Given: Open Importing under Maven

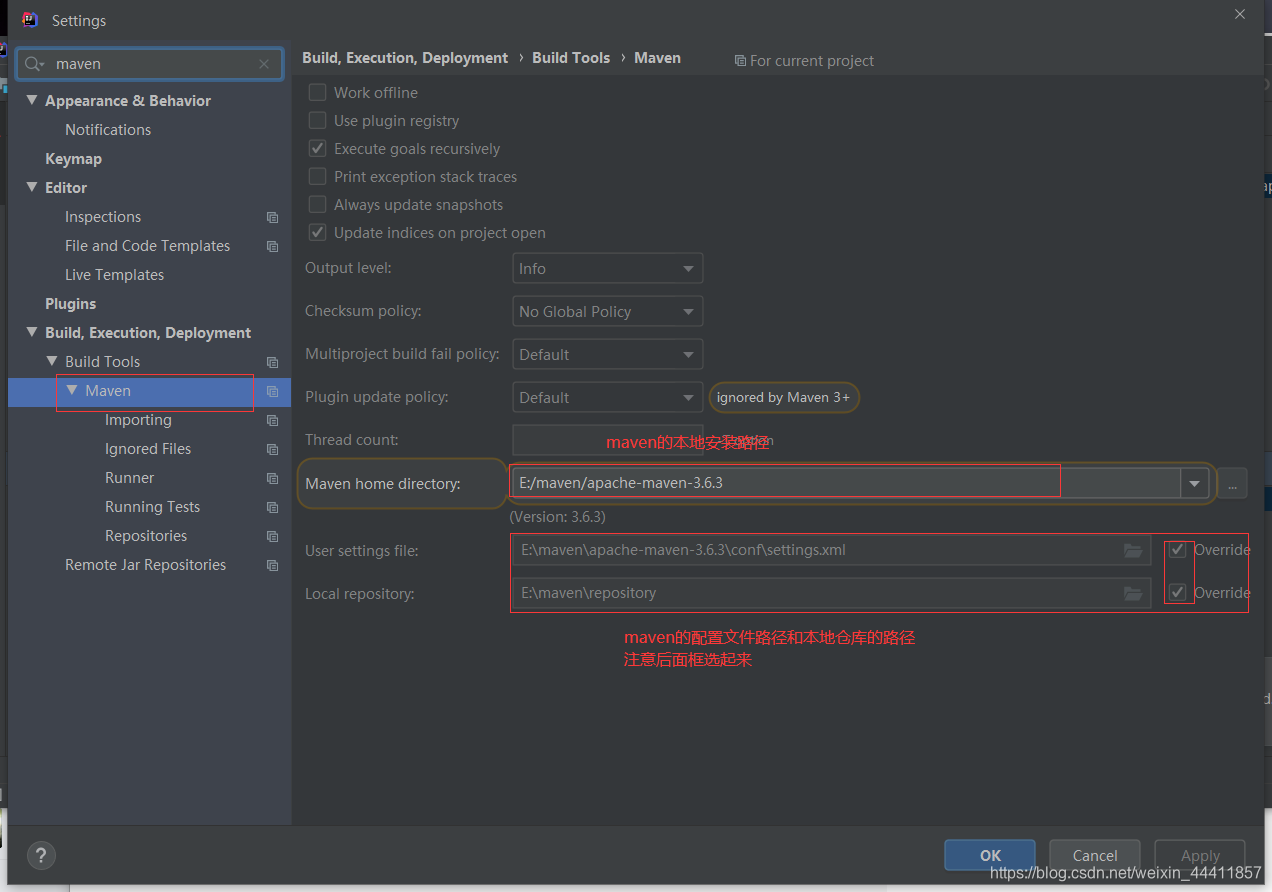Looking at the screenshot, I should click(x=138, y=420).
